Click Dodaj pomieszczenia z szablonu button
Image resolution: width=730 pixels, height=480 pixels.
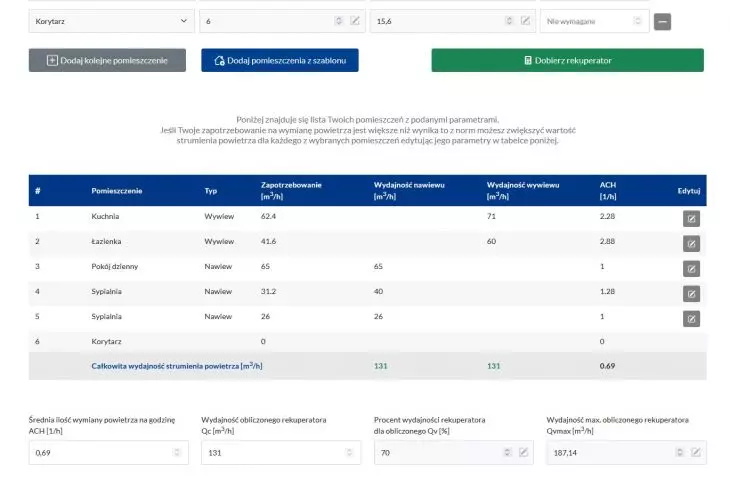(x=280, y=61)
